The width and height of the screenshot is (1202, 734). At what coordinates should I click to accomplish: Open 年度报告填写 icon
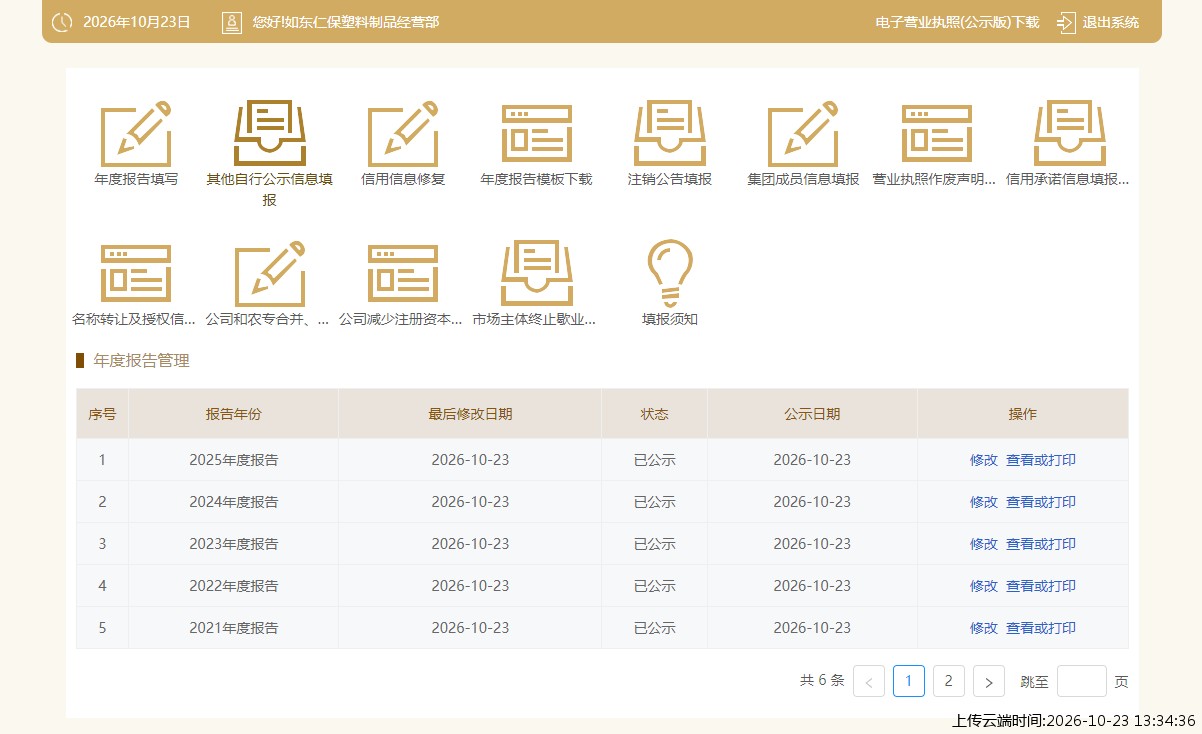(x=136, y=133)
